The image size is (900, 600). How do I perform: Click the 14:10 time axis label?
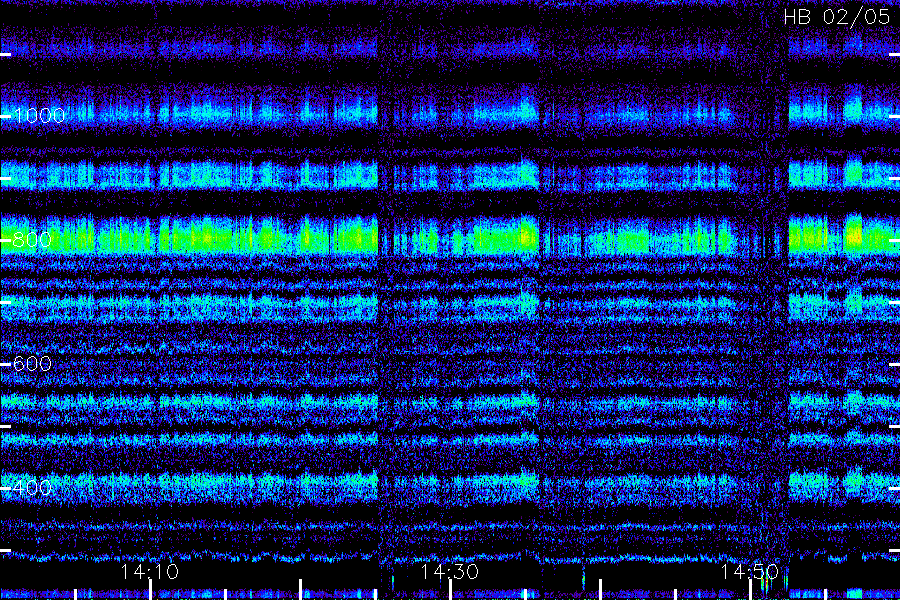[x=150, y=572]
